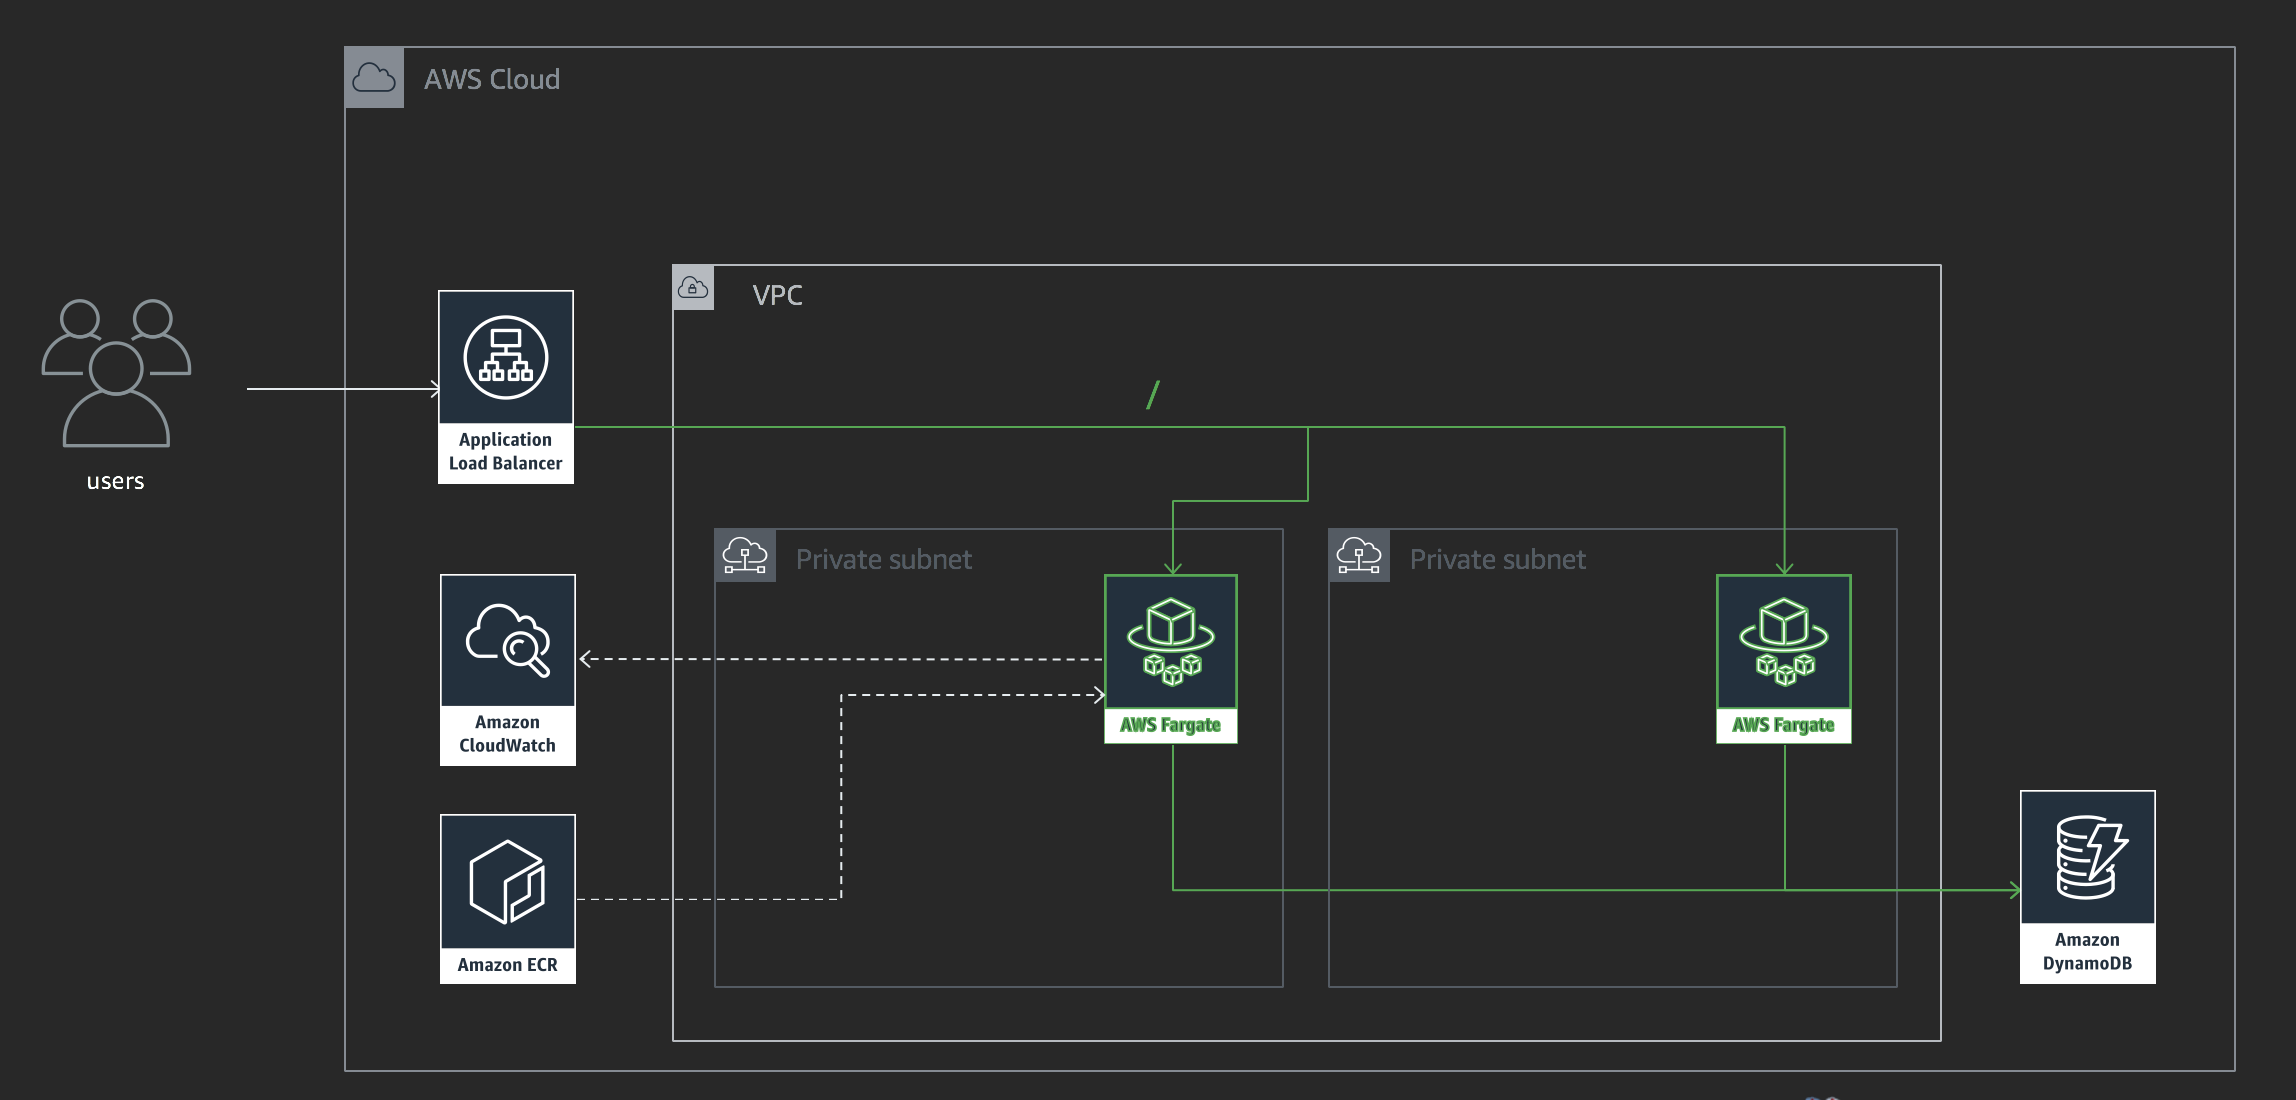
Task: Select the Amazon CloudWatch icon
Action: point(508,641)
